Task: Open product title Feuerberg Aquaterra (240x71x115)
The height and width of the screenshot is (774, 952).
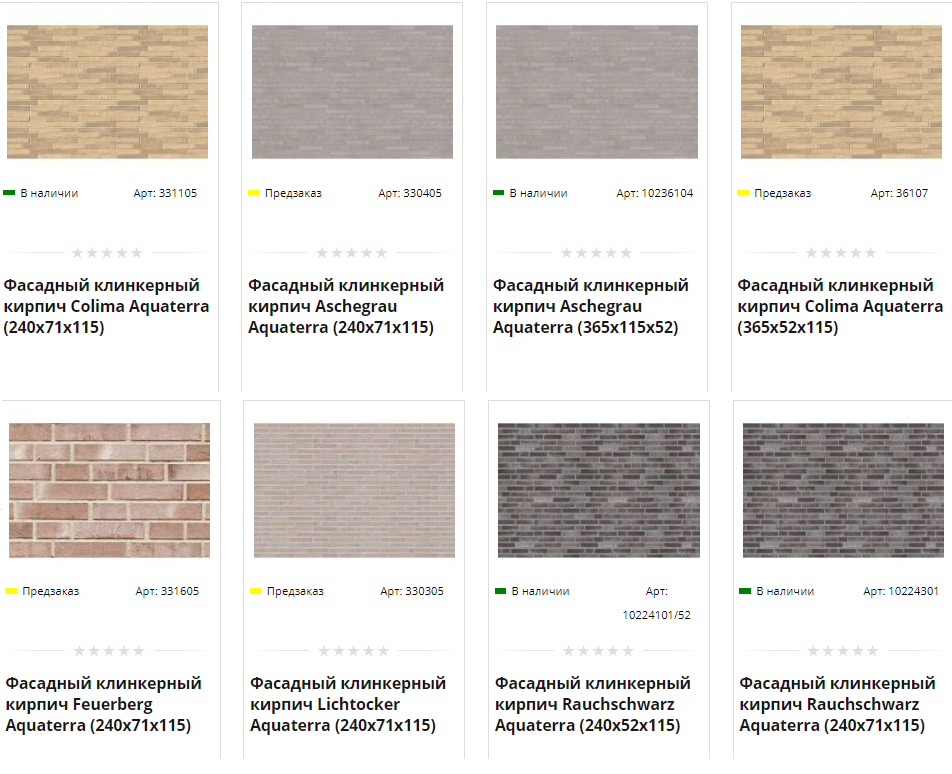Action: (103, 705)
